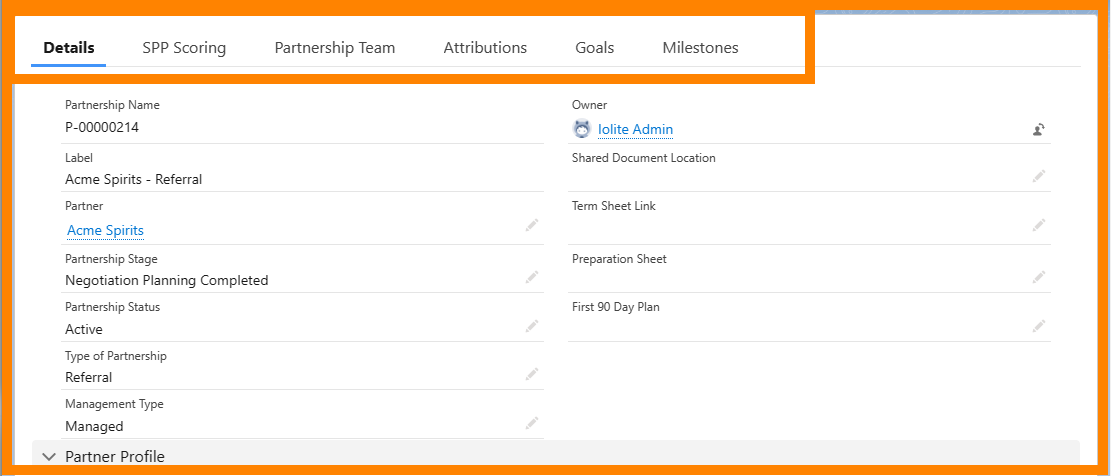1111x476 pixels.
Task: Edit the Term Sheet Link with its pencil icon
Action: (x=1038, y=225)
